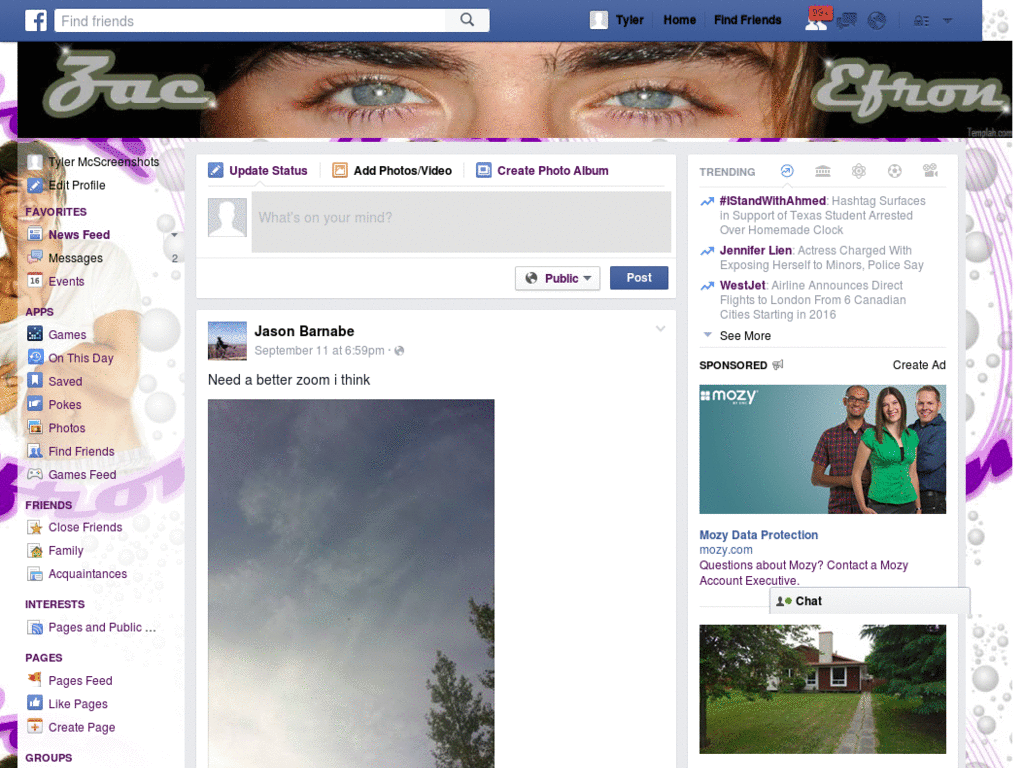This screenshot has height=768, width=1024.
Task: Click the Tyler profile picture in top bar
Action: [598, 20]
